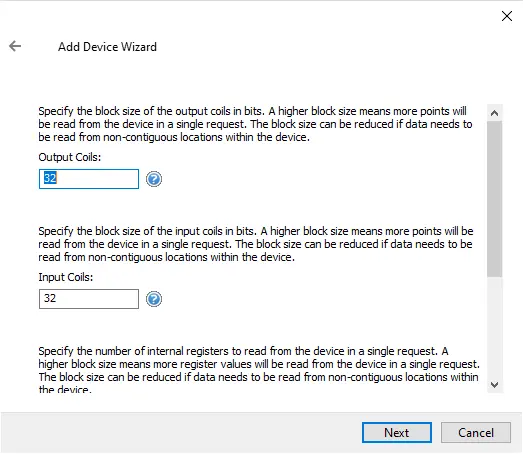The width and height of the screenshot is (523, 454).
Task: Click the input coils description paragraph
Action: [255, 244]
